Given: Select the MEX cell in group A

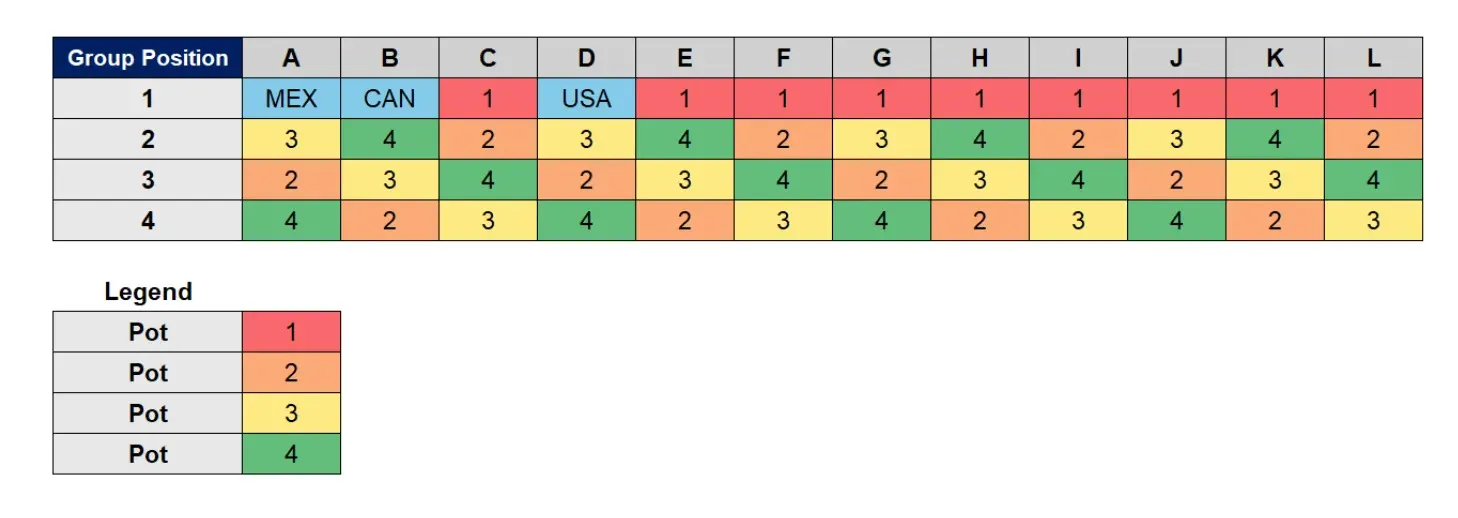Looking at the screenshot, I should tap(291, 99).
